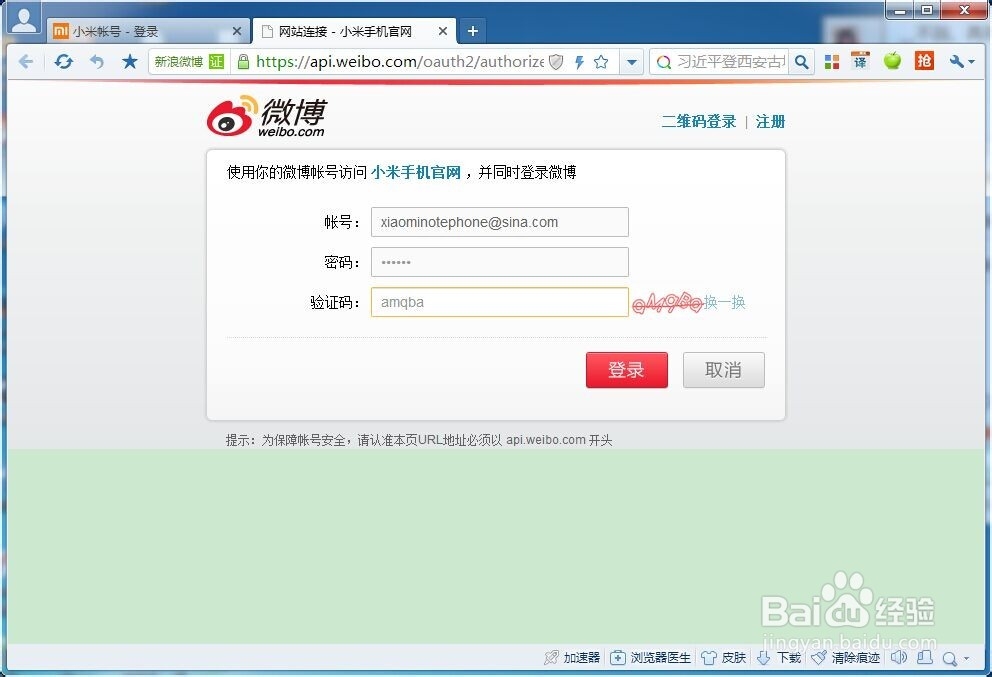This screenshot has width=992, height=677.
Task: Click the 清除痕迹 clear traces icon
Action: (x=845, y=658)
